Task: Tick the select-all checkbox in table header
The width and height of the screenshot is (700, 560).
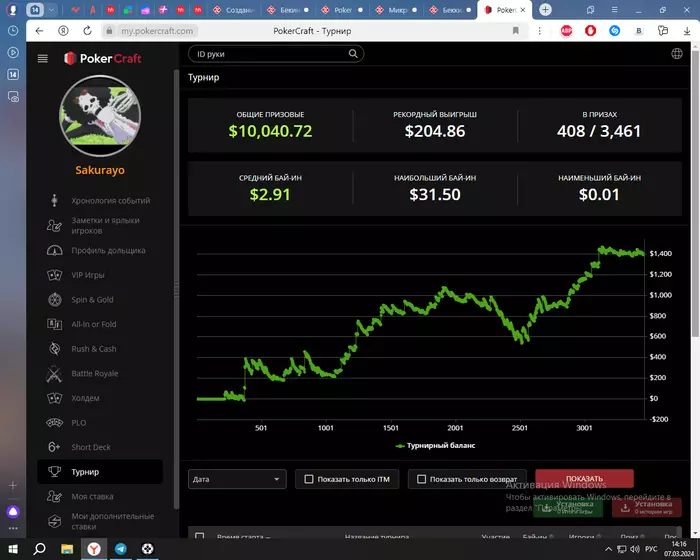Action: coord(200,535)
